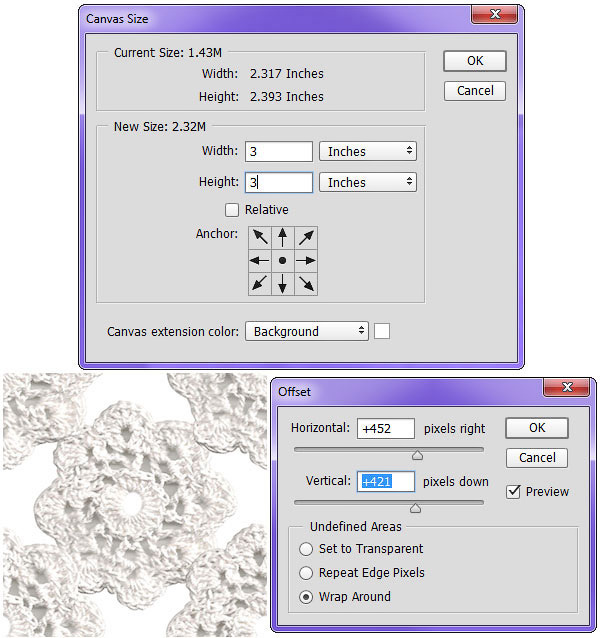
Task: Enable the Relative checkbox
Action: pyautogui.click(x=232, y=210)
